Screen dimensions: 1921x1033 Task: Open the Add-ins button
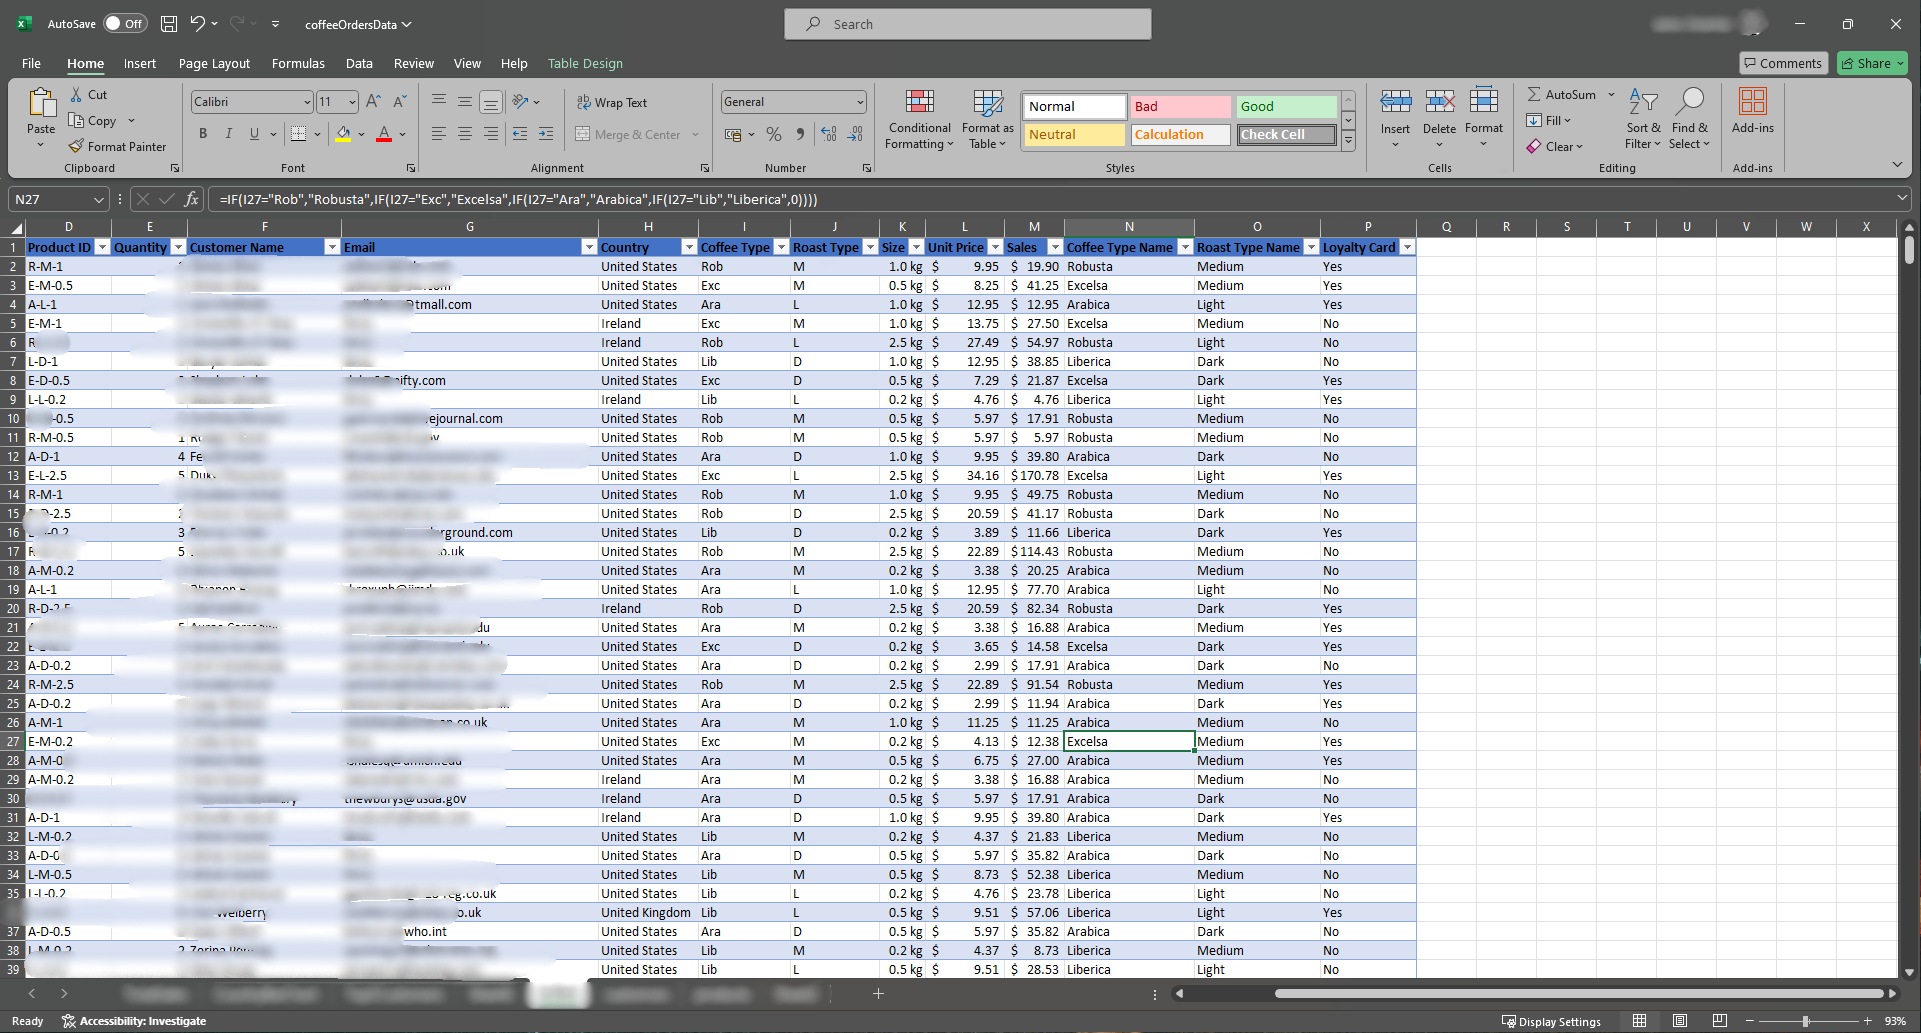1752,110
